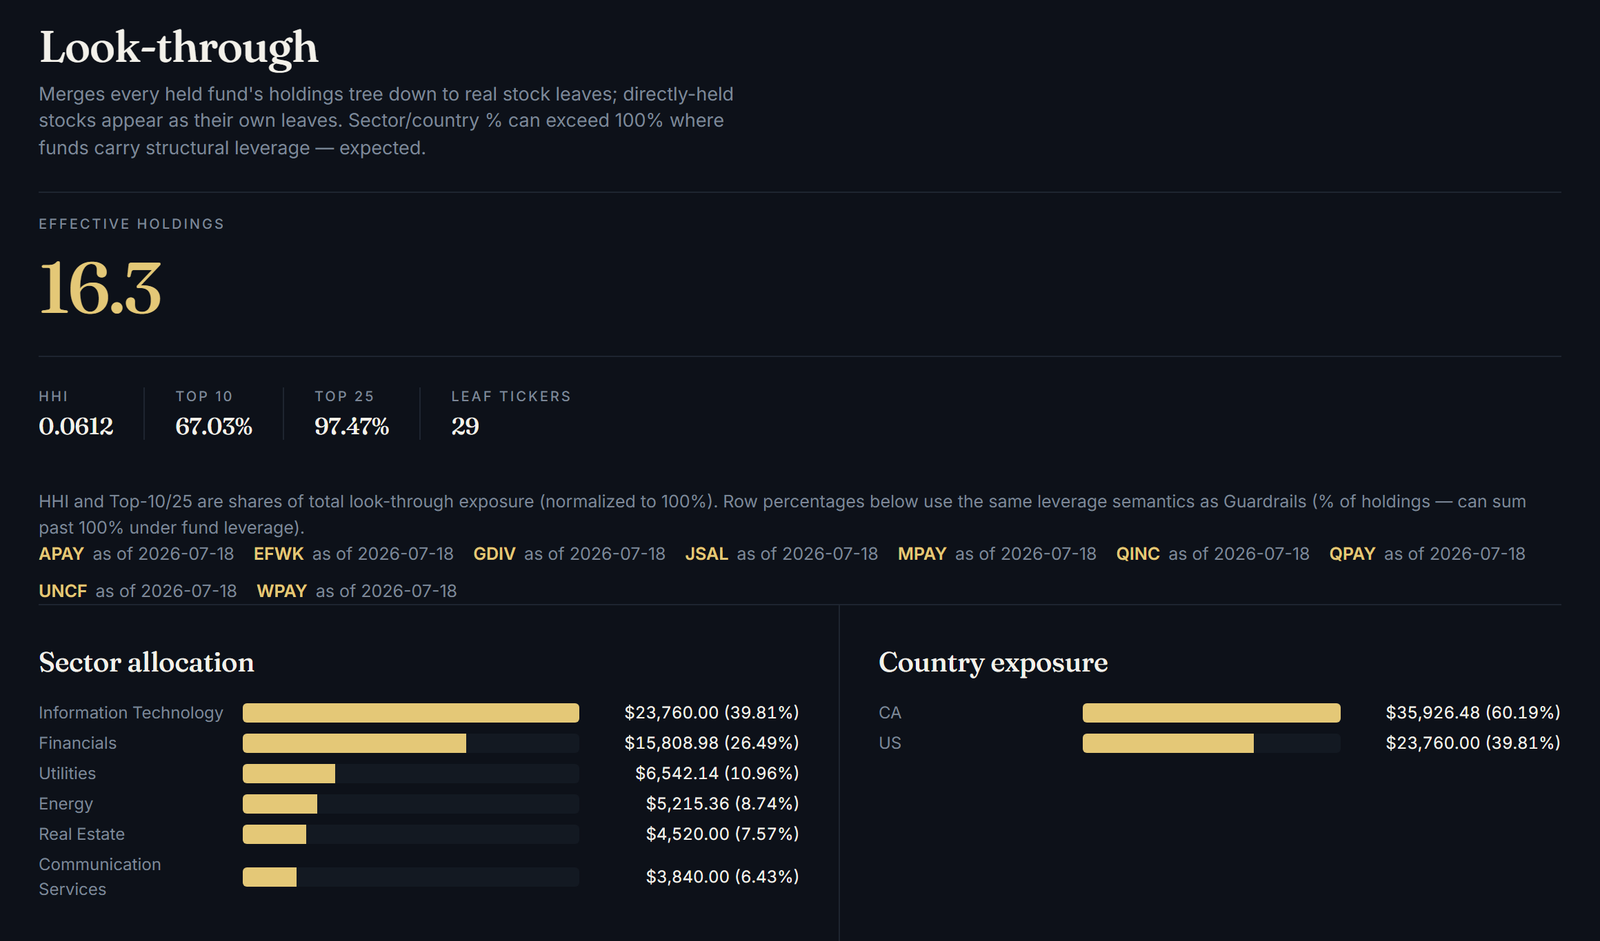Click the Financials sector bar
This screenshot has width=1600, height=941.
click(x=411, y=743)
